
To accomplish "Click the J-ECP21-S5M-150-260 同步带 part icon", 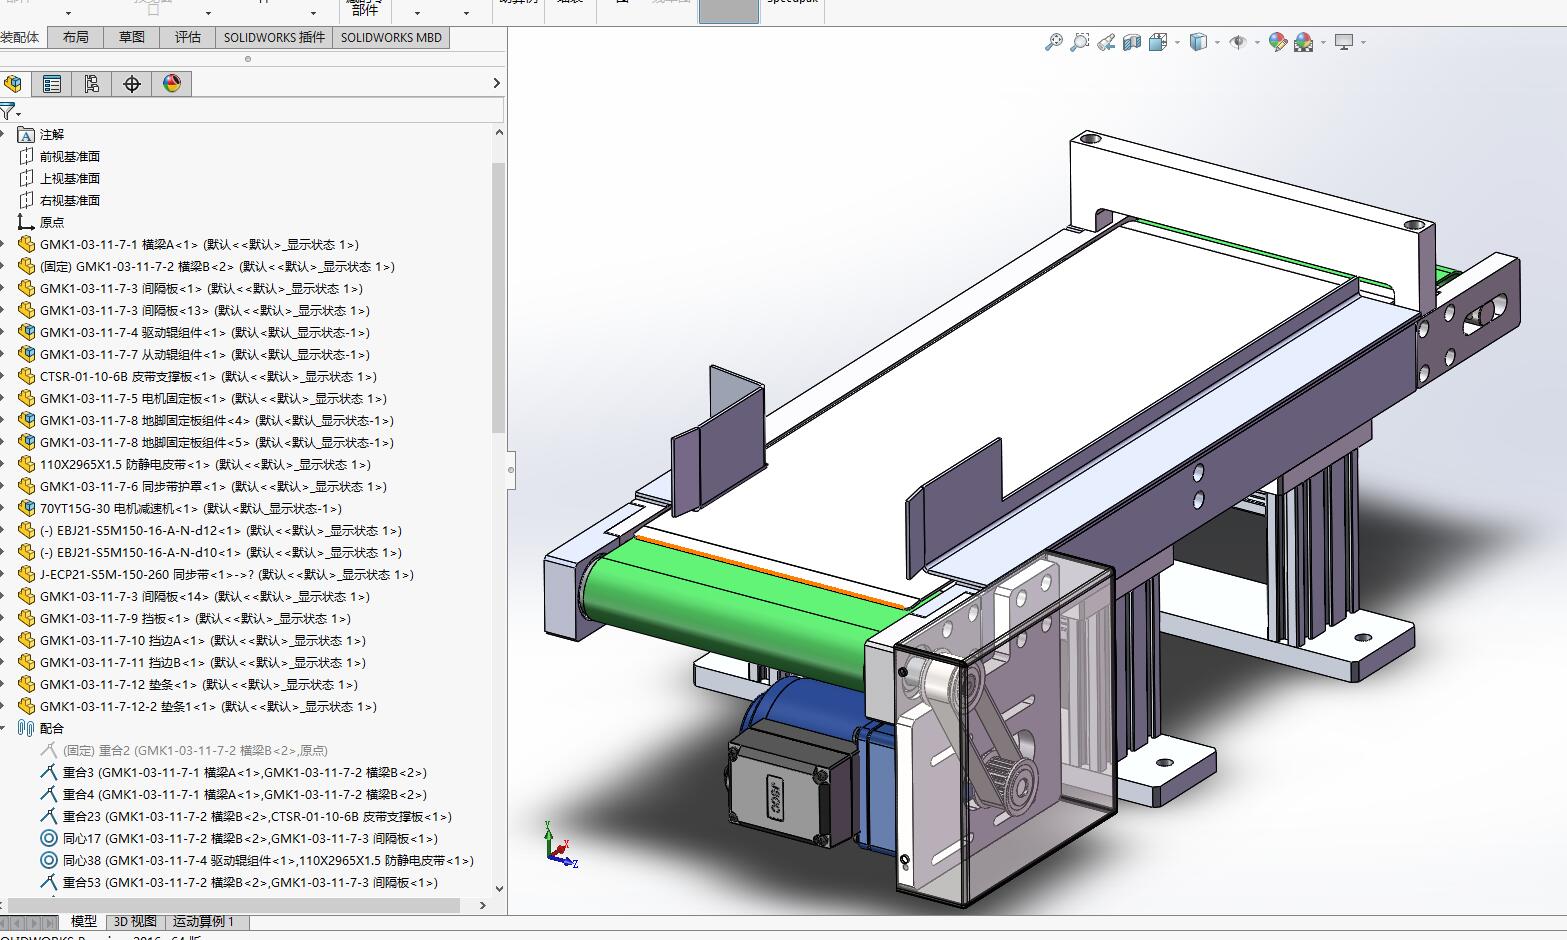I will [x=26, y=574].
